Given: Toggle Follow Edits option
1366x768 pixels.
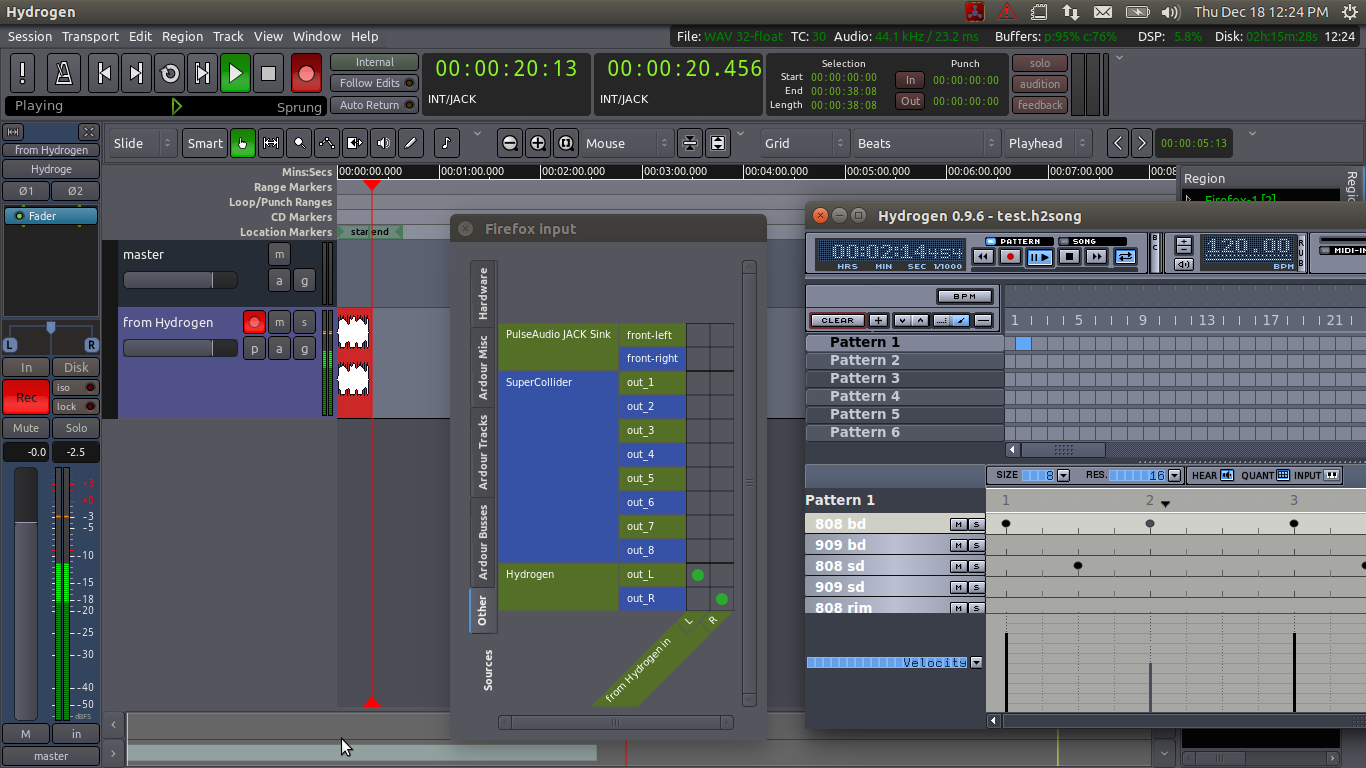Looking at the screenshot, I should 374,83.
